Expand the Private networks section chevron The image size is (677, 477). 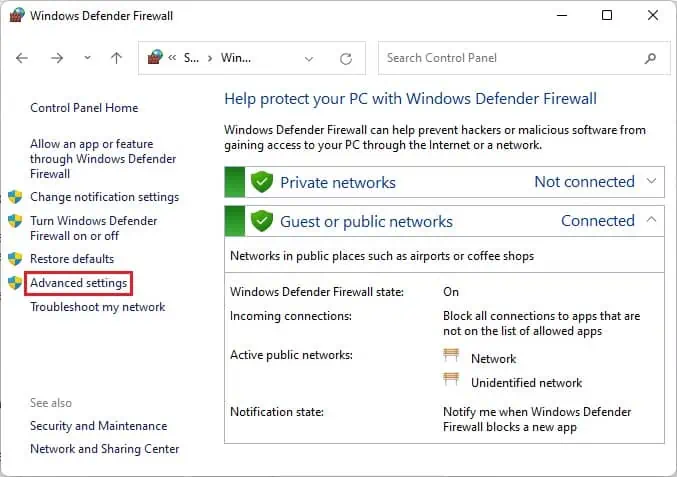[x=651, y=181]
